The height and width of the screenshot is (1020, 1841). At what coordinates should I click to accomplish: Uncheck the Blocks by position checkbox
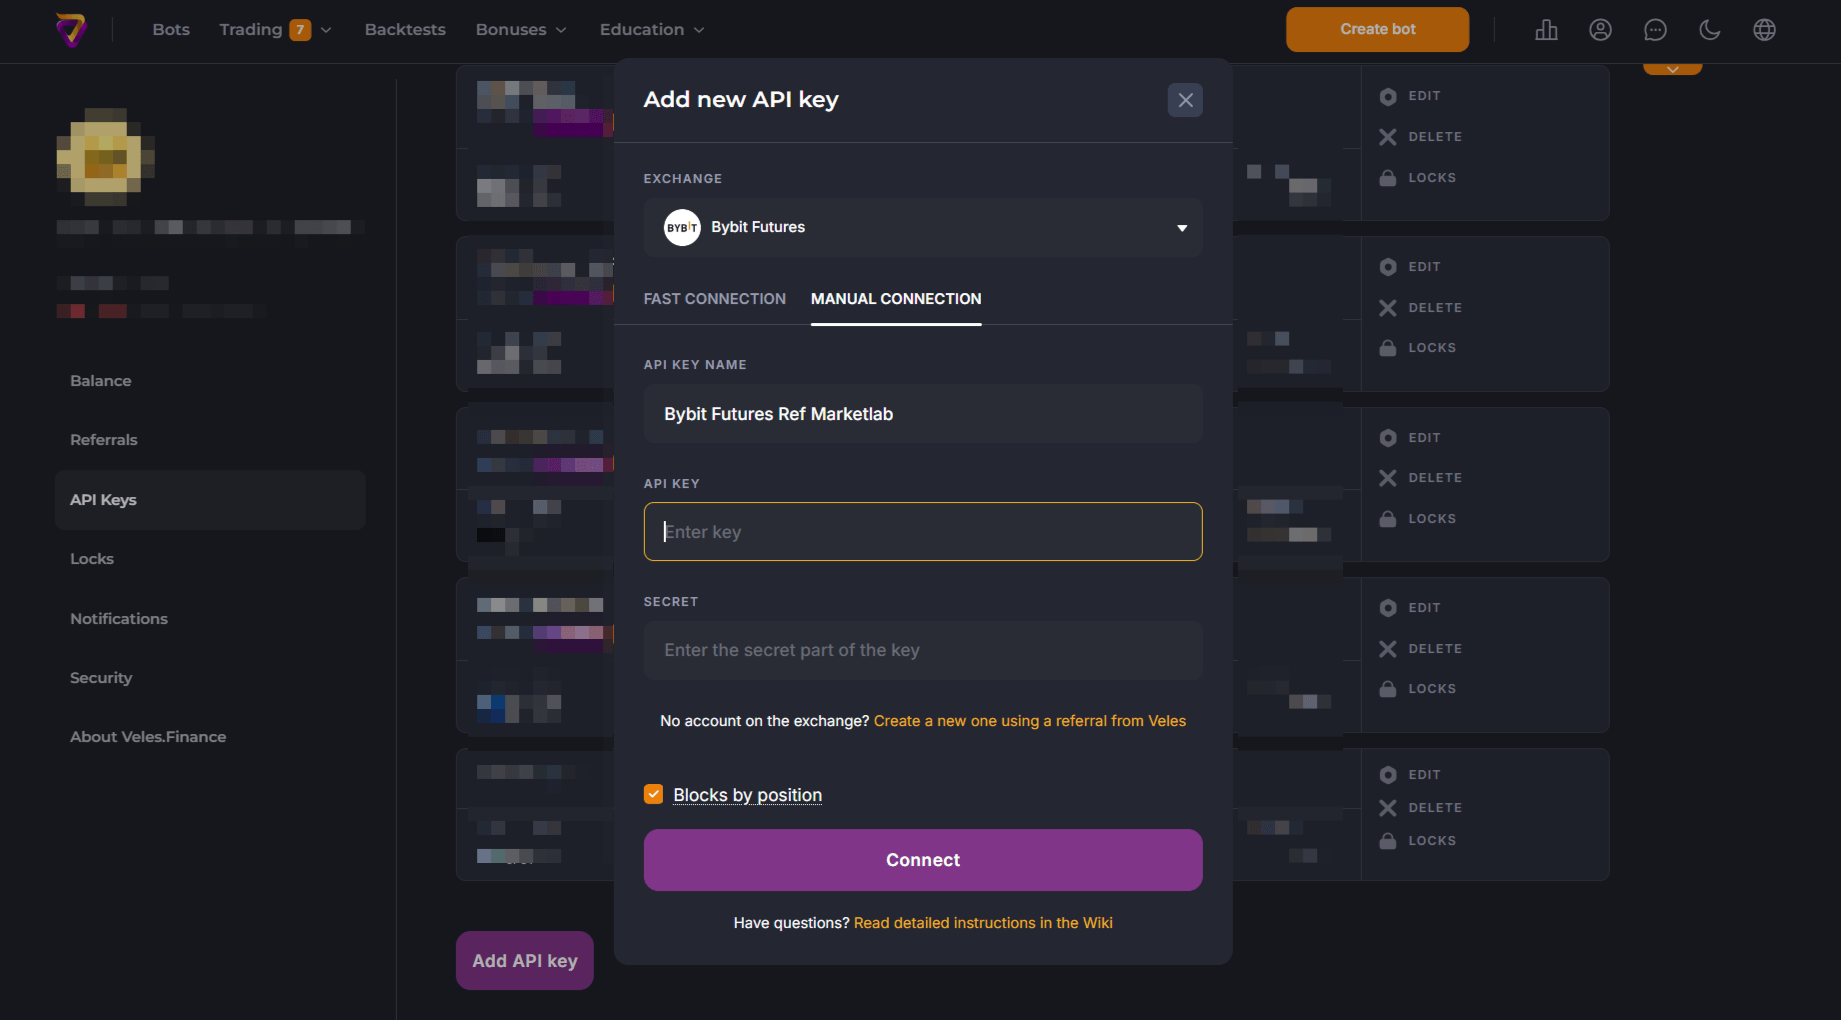coord(653,793)
